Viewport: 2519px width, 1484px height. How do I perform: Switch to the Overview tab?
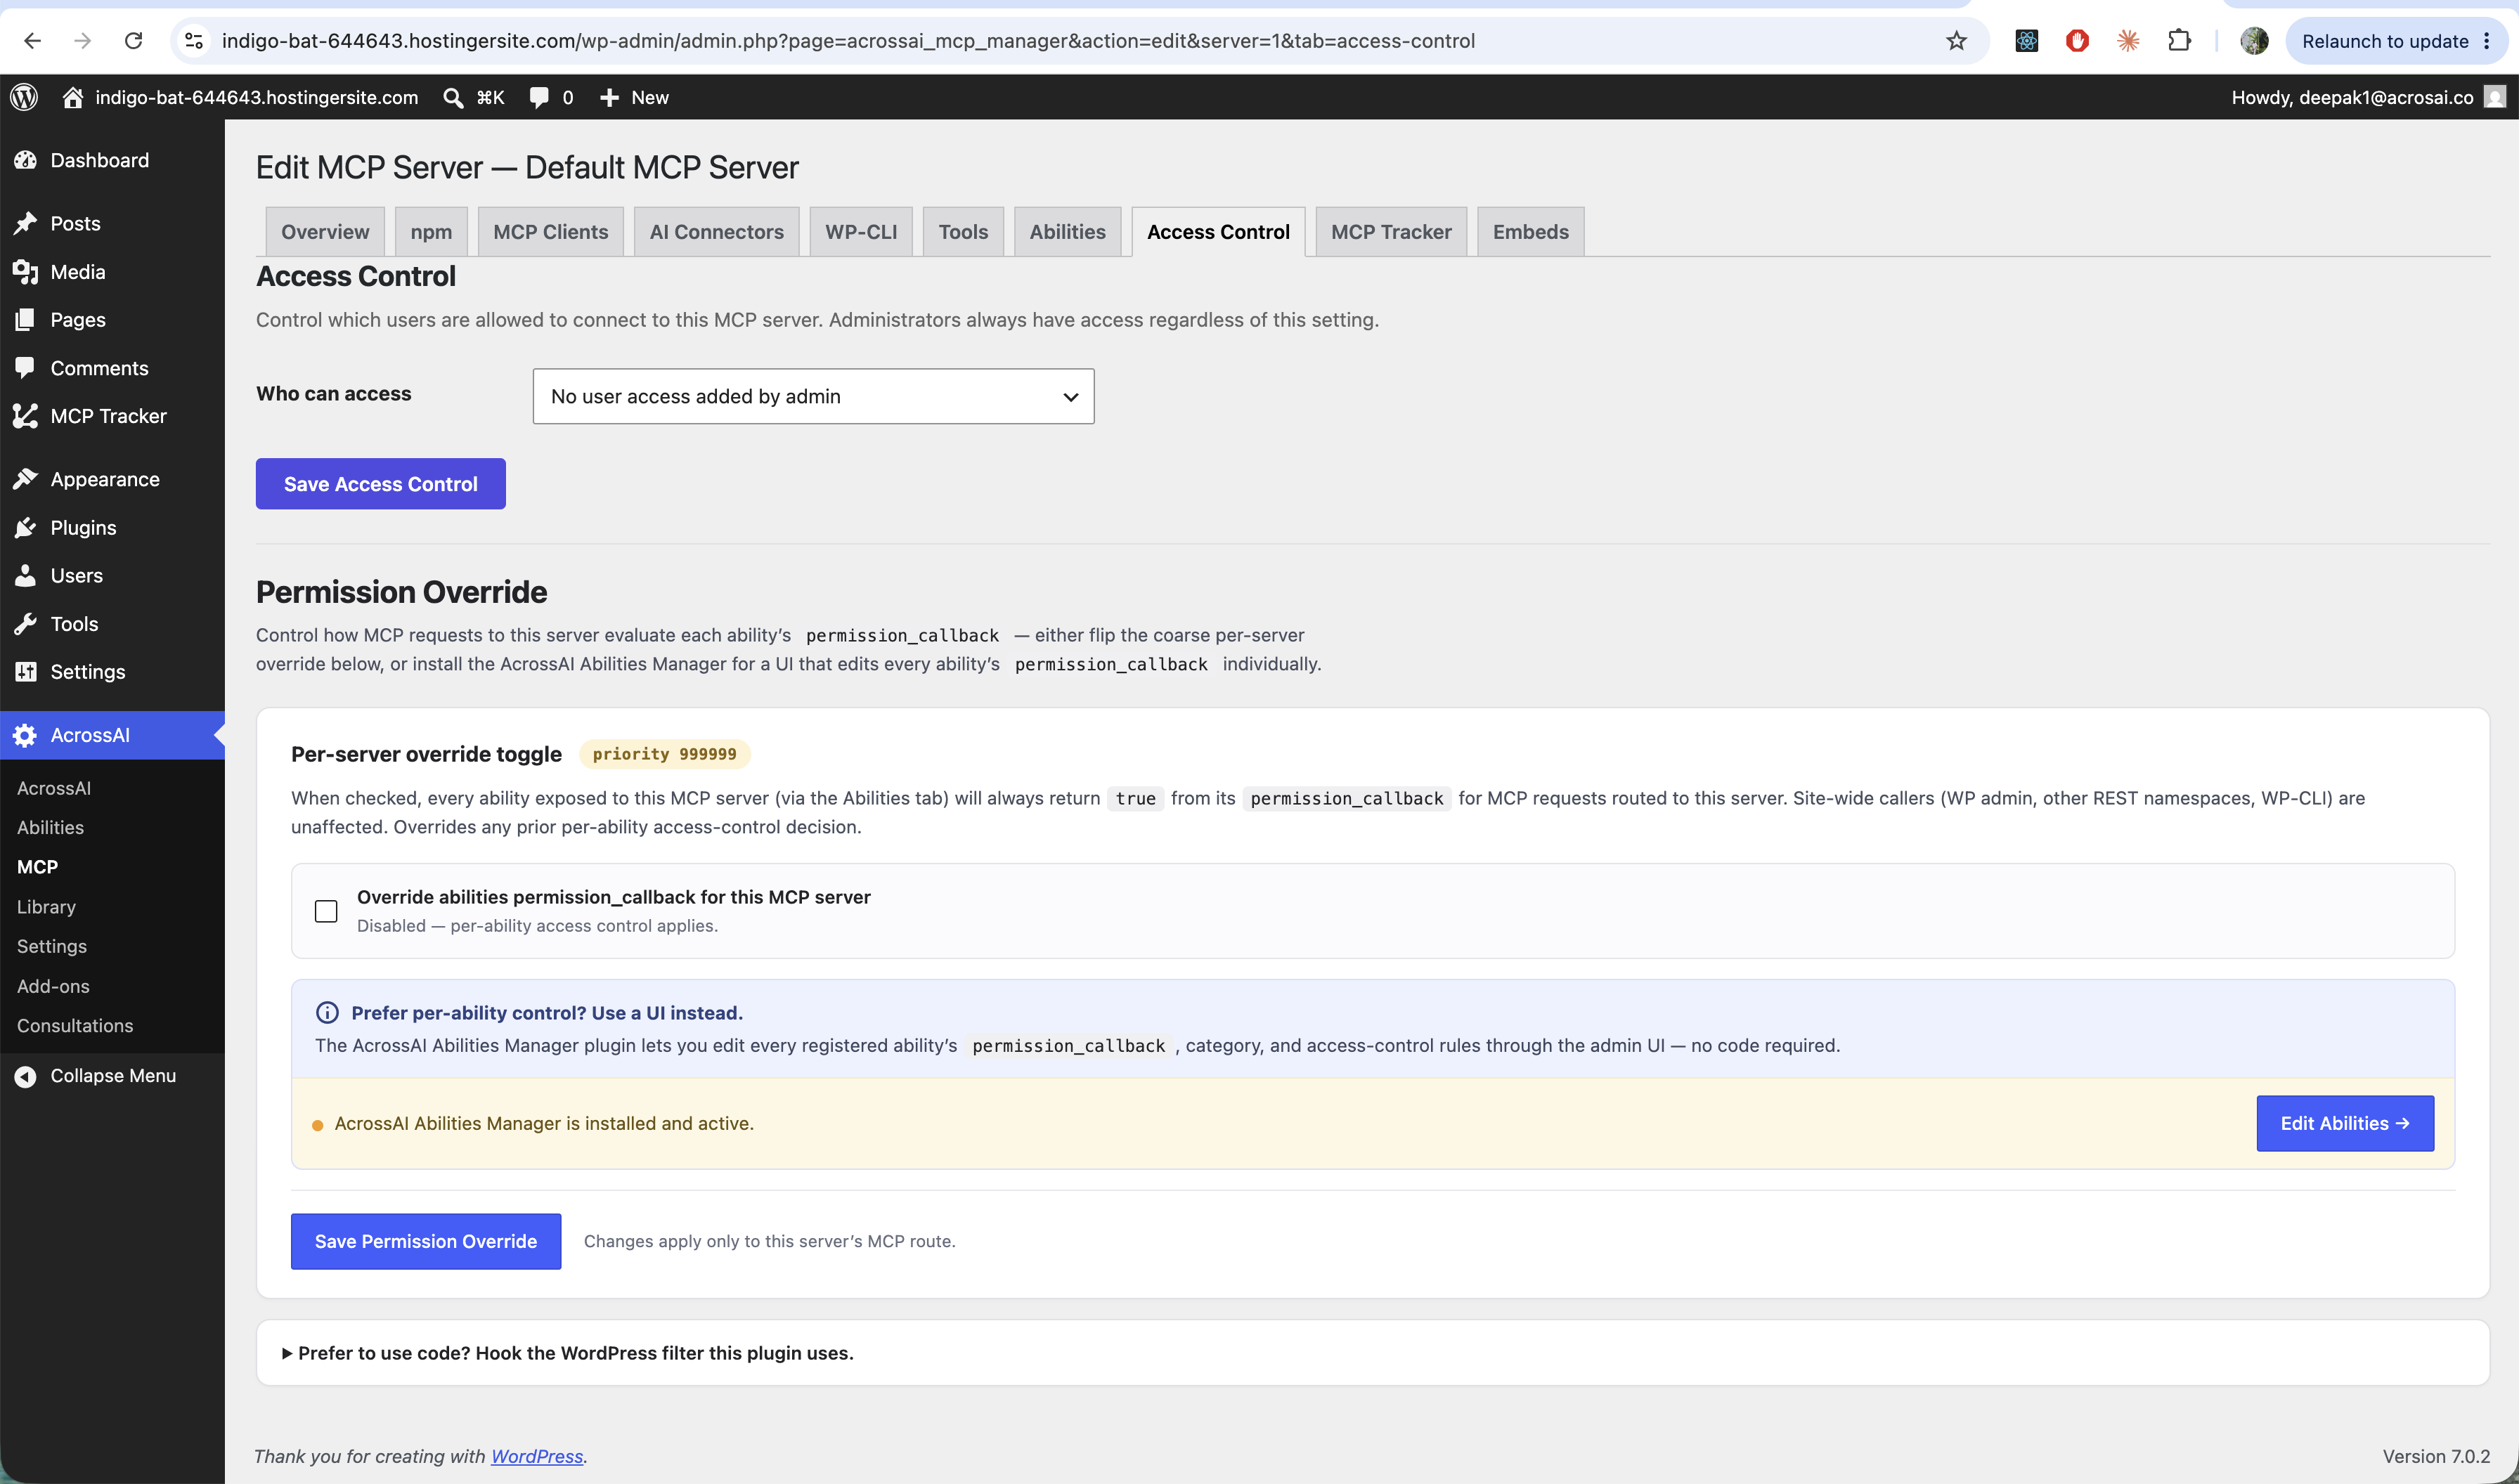[x=325, y=232]
